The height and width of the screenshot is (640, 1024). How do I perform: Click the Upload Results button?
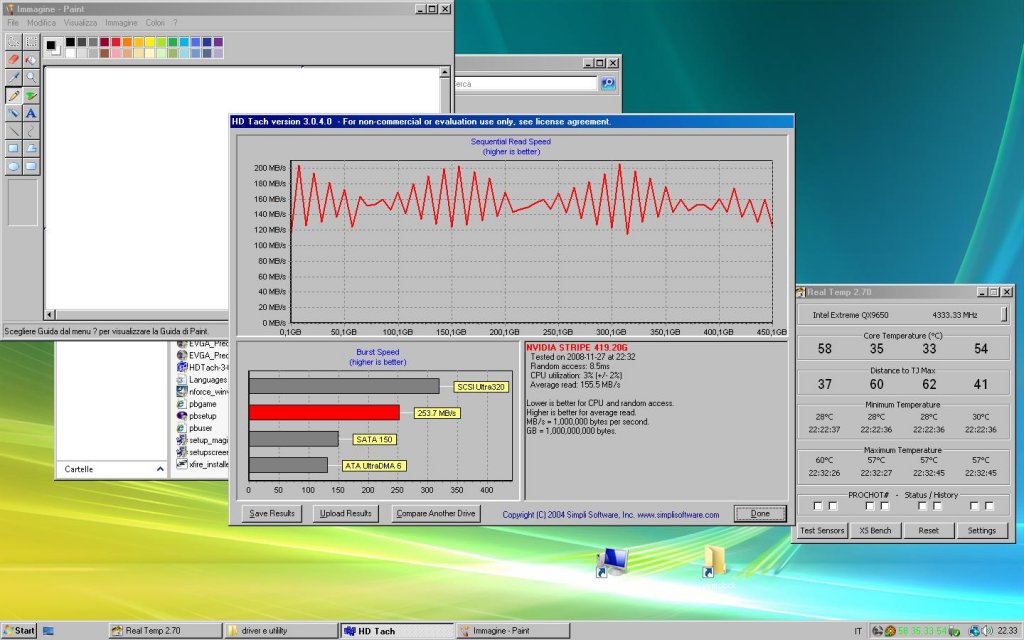point(345,513)
